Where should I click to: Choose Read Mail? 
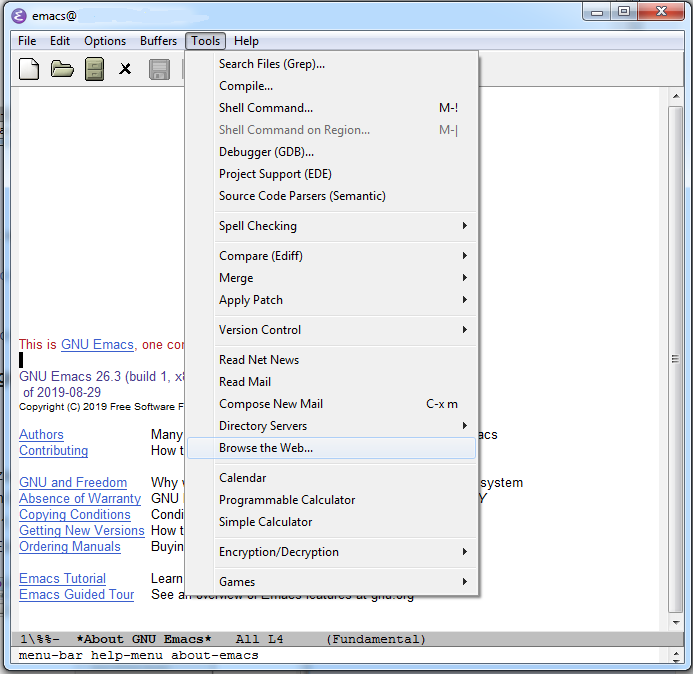click(x=331, y=382)
